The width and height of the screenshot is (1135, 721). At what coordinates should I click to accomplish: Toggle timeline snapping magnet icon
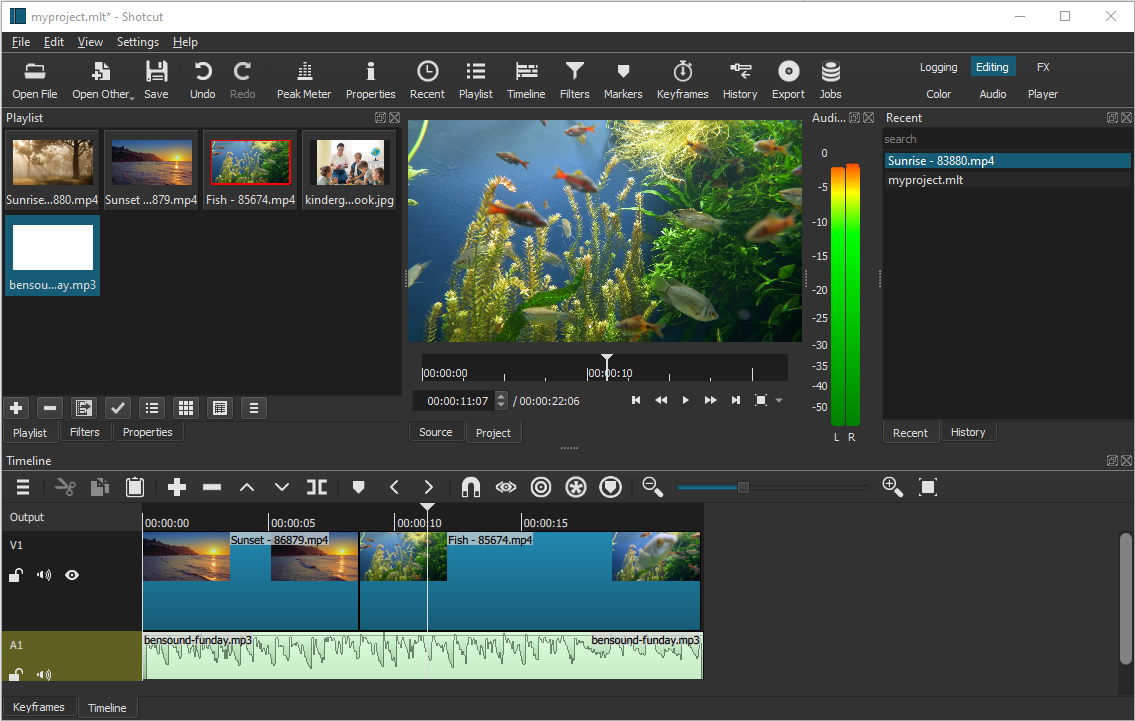pos(471,487)
